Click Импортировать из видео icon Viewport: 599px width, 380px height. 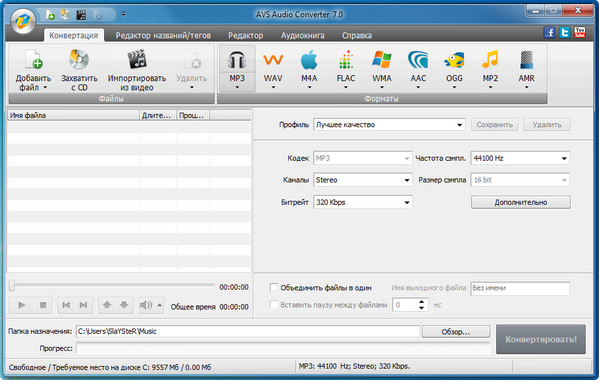137,60
